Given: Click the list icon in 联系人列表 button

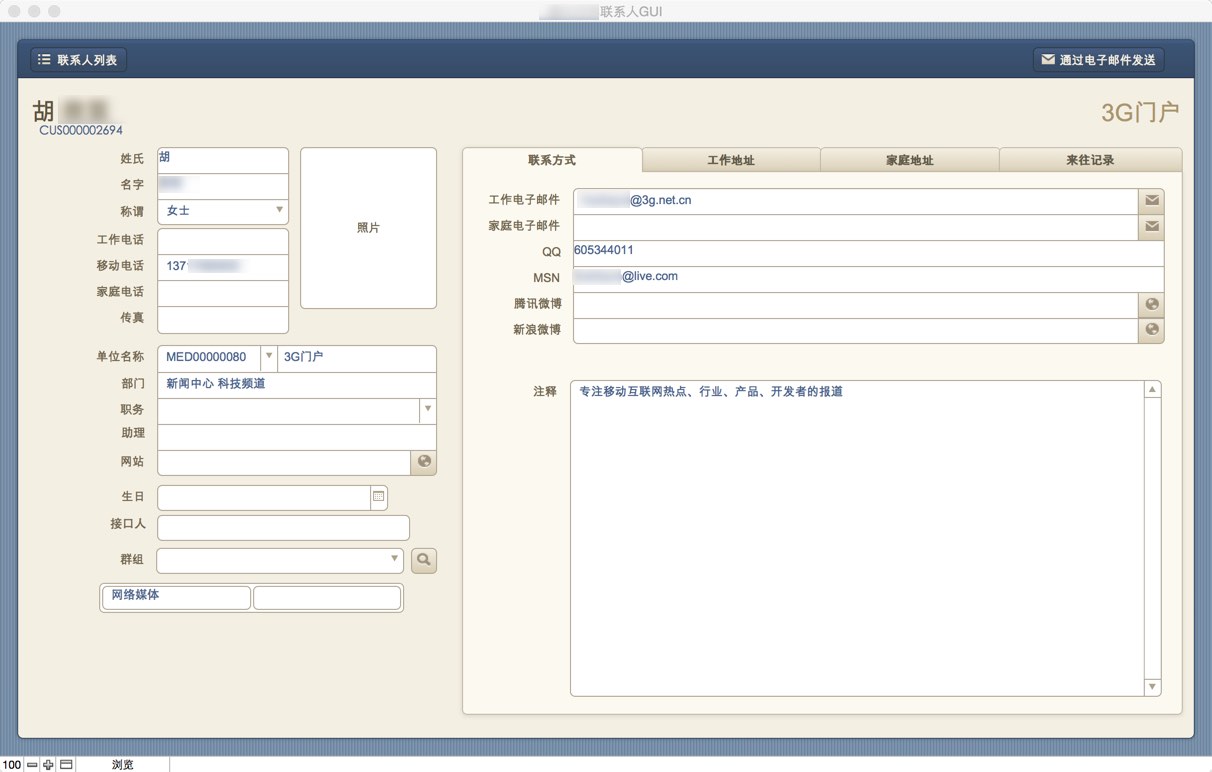Looking at the screenshot, I should [44, 60].
